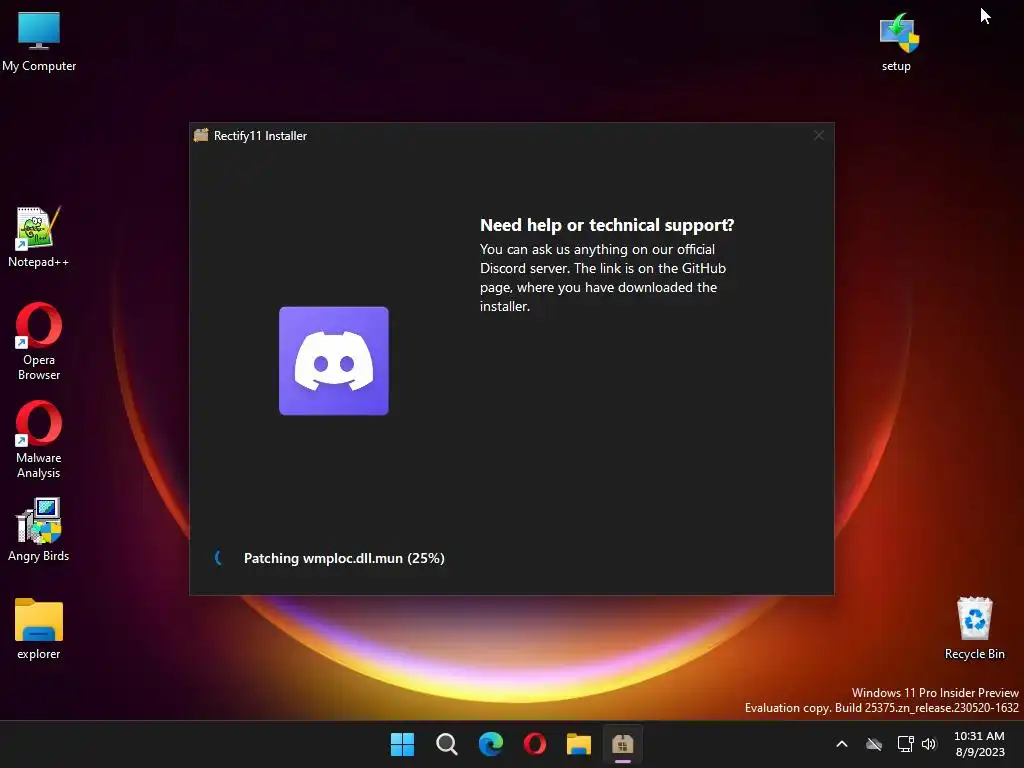Click the 'Windows 11 Pro Insider Preview' watermark line
Viewport: 1024px width, 768px height.
pos(935,692)
